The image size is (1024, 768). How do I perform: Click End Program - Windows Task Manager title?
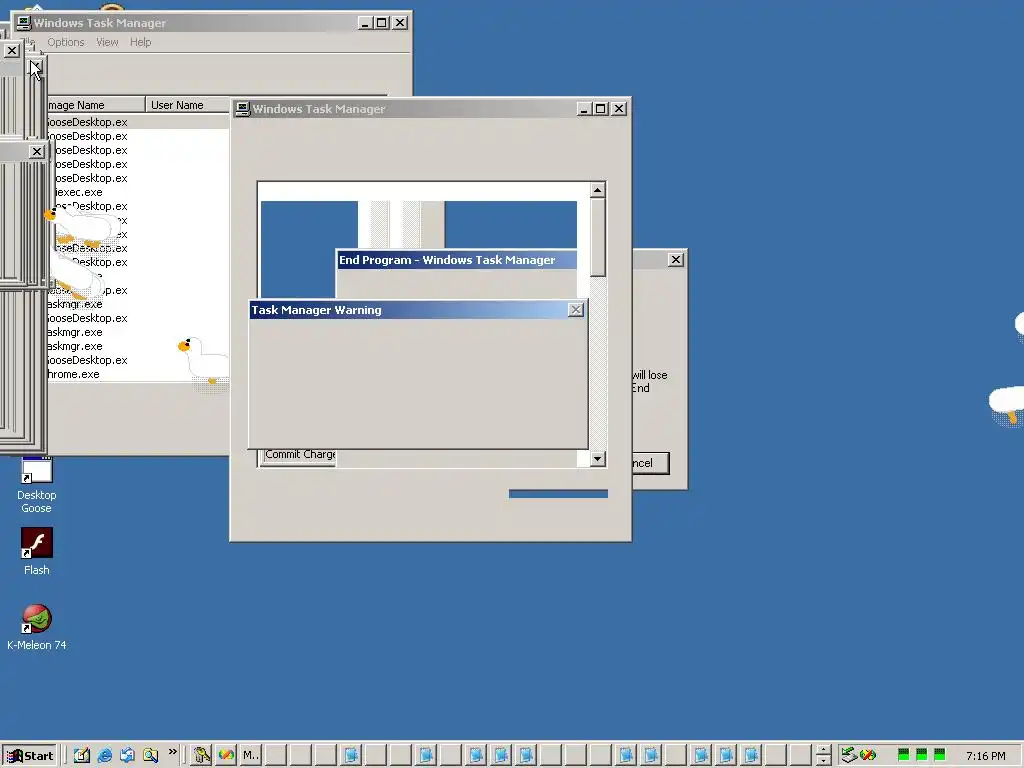click(447, 260)
